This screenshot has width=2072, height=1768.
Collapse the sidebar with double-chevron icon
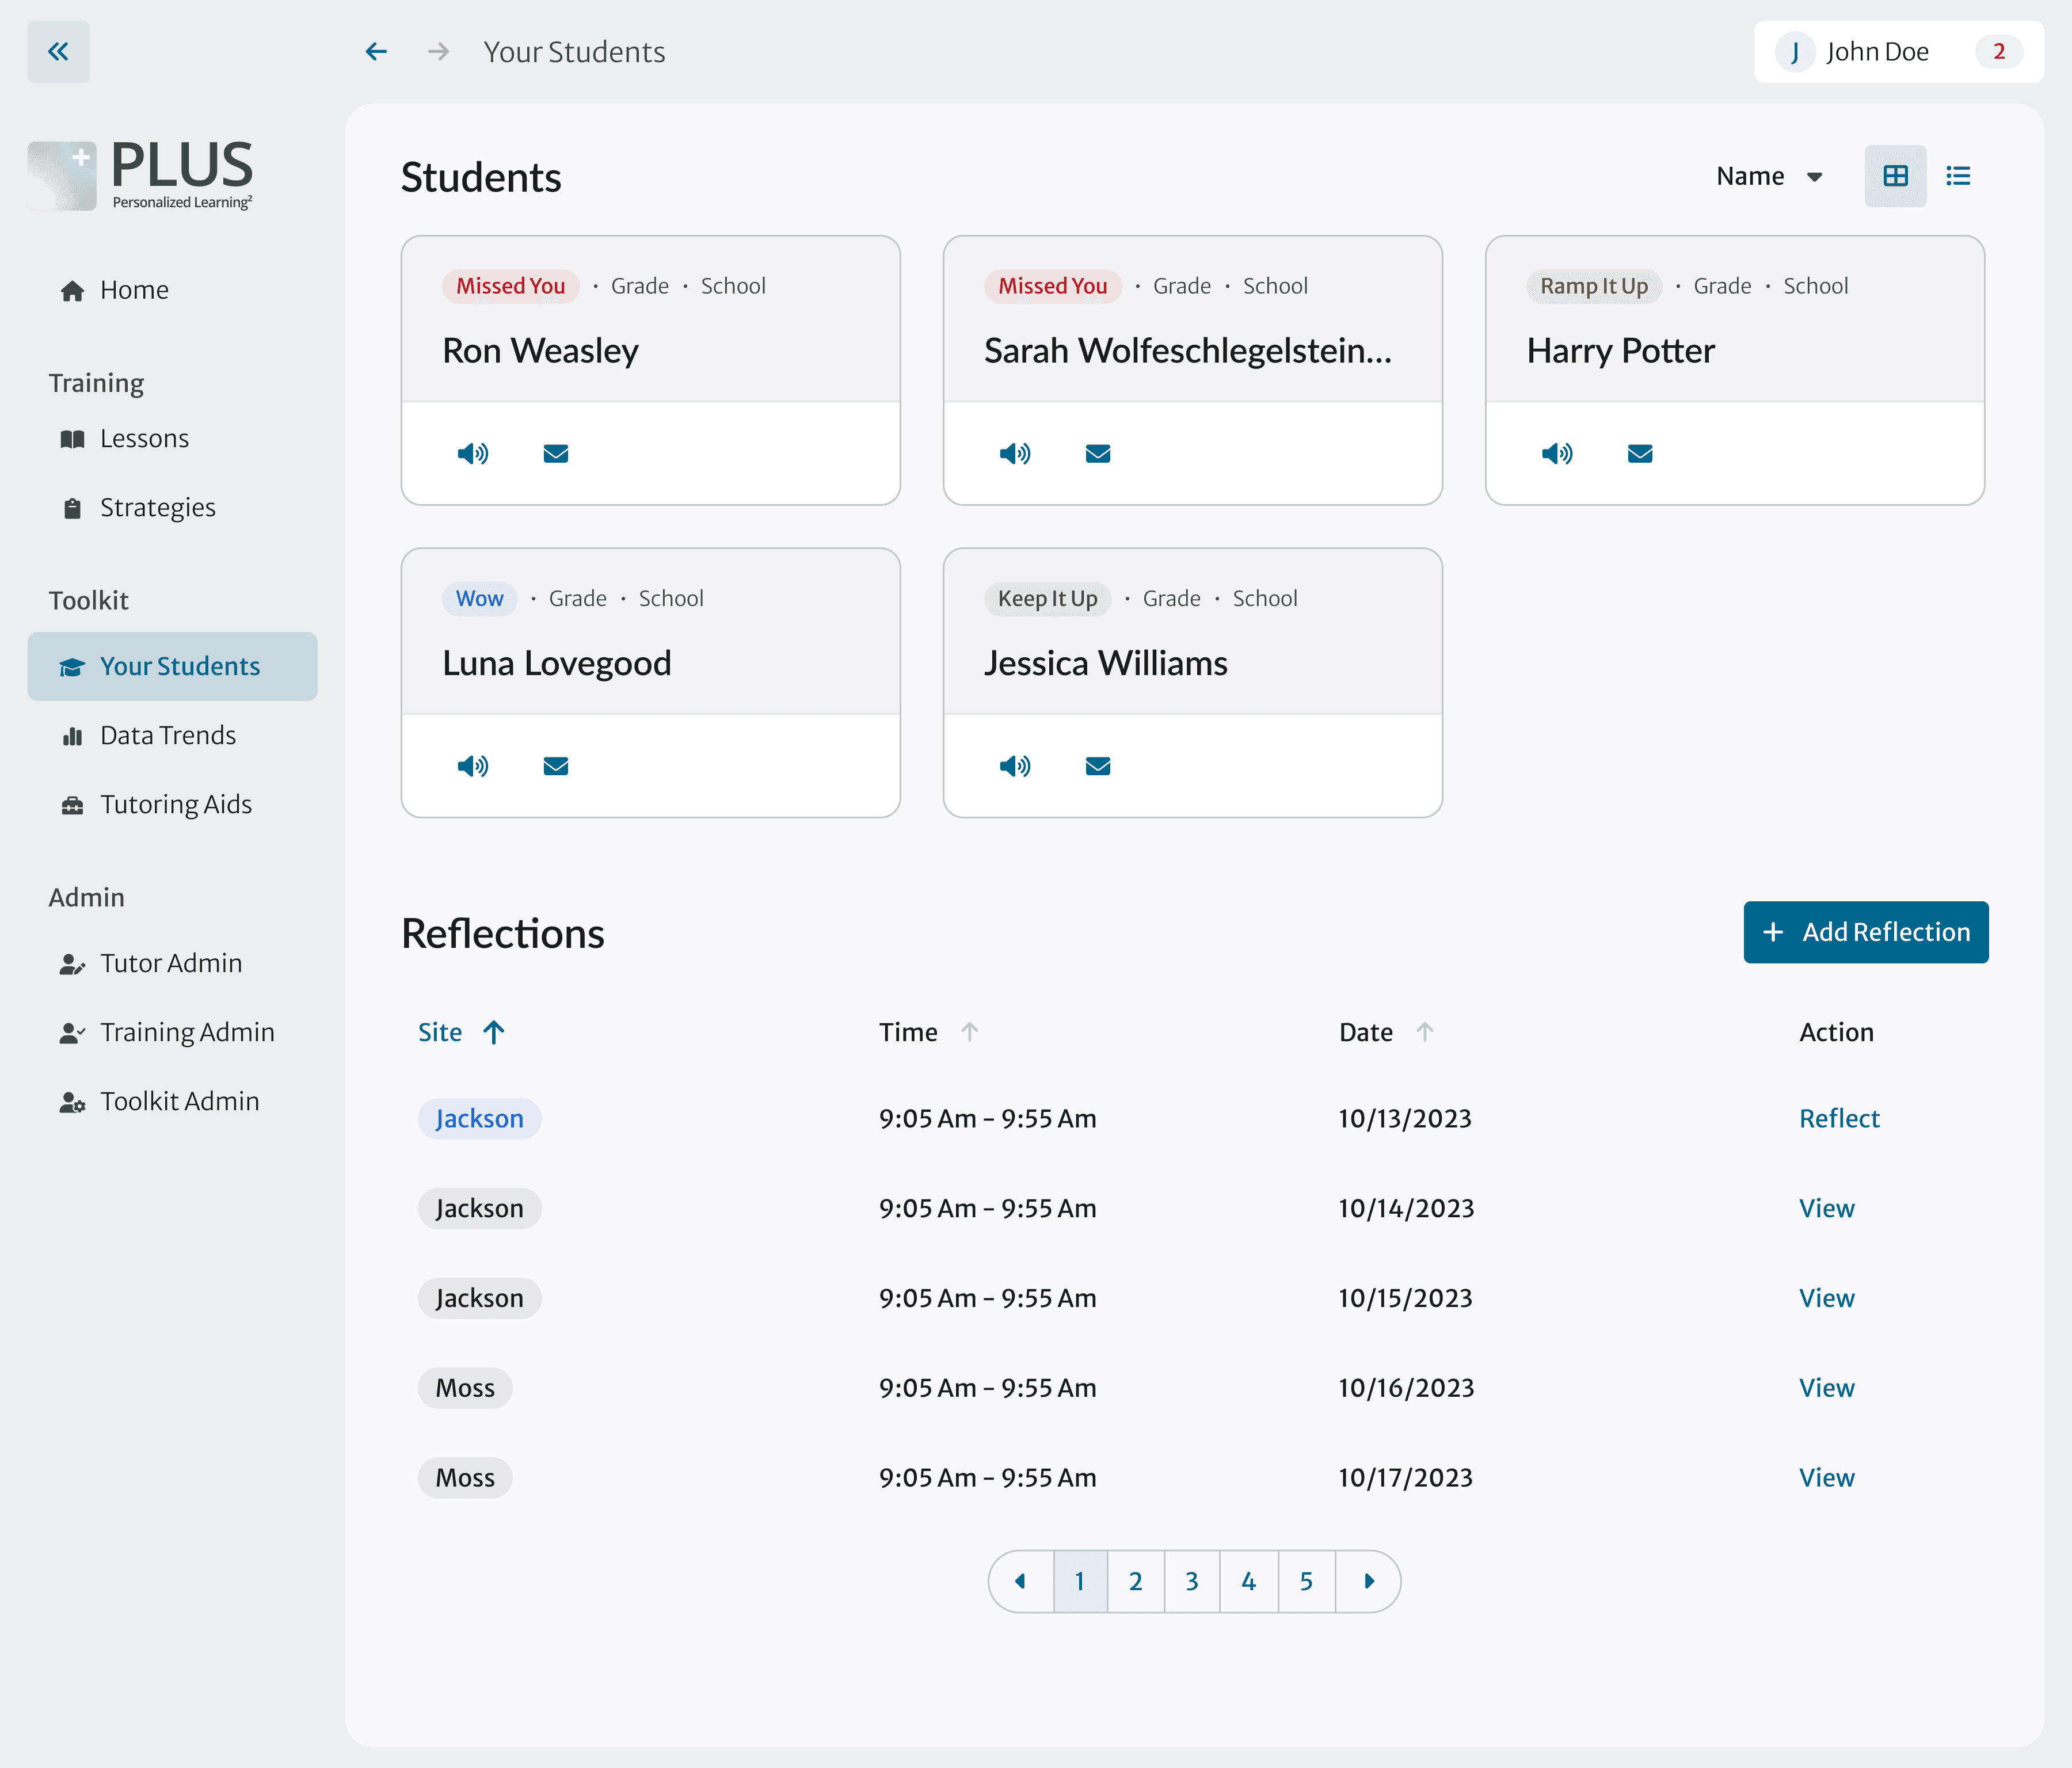[58, 52]
